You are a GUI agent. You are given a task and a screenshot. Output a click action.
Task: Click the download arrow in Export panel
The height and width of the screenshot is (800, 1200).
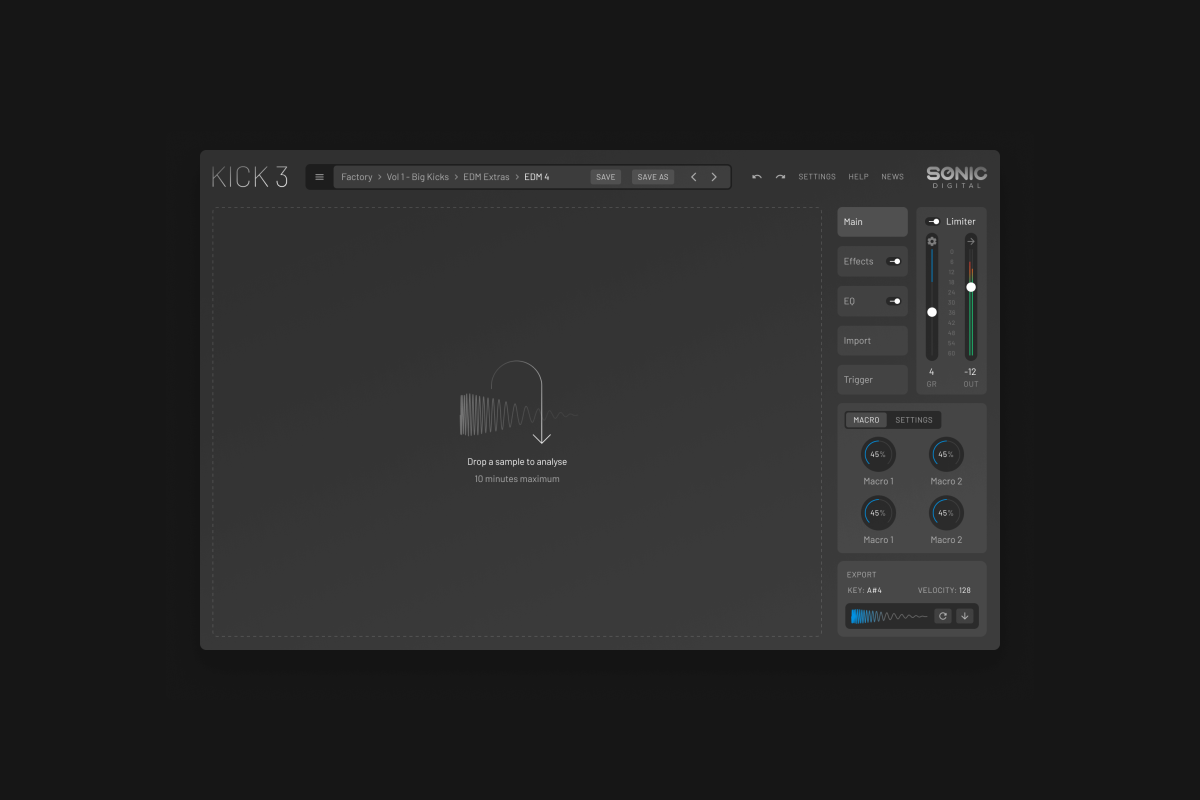pyautogui.click(x=965, y=616)
